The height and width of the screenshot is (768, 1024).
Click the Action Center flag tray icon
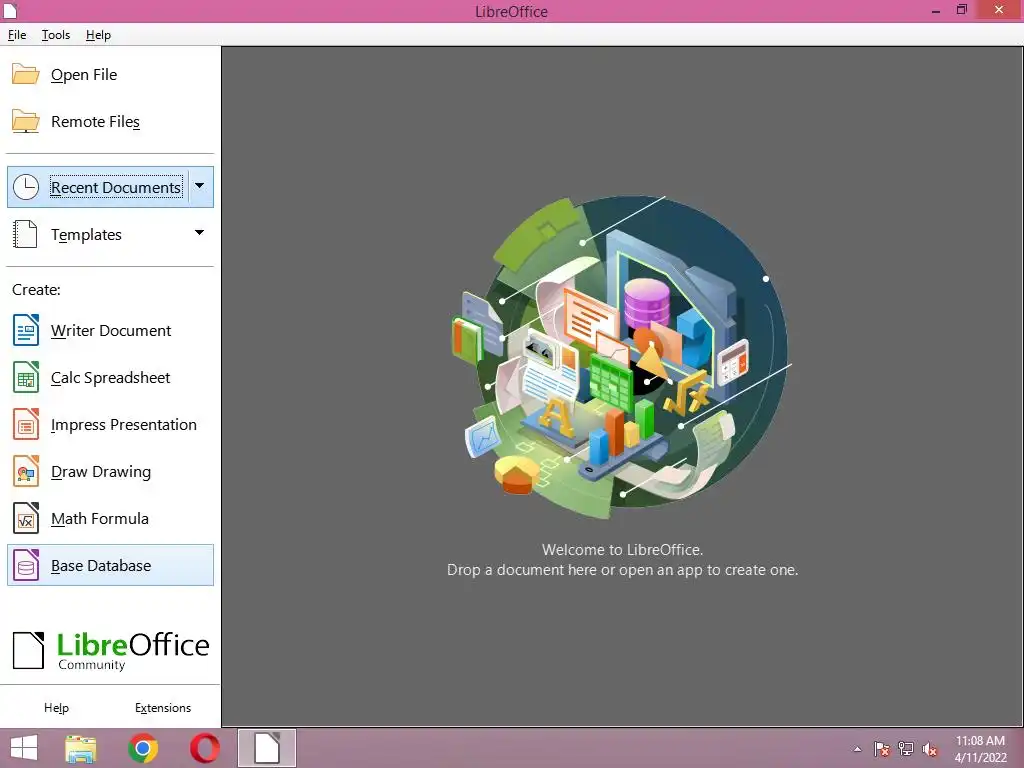click(882, 749)
